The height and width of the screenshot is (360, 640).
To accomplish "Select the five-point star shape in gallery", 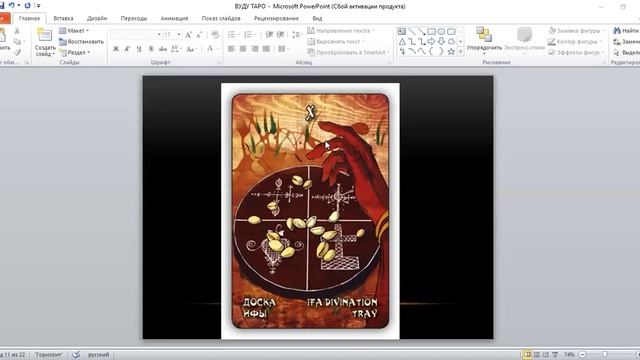I will (x=451, y=52).
